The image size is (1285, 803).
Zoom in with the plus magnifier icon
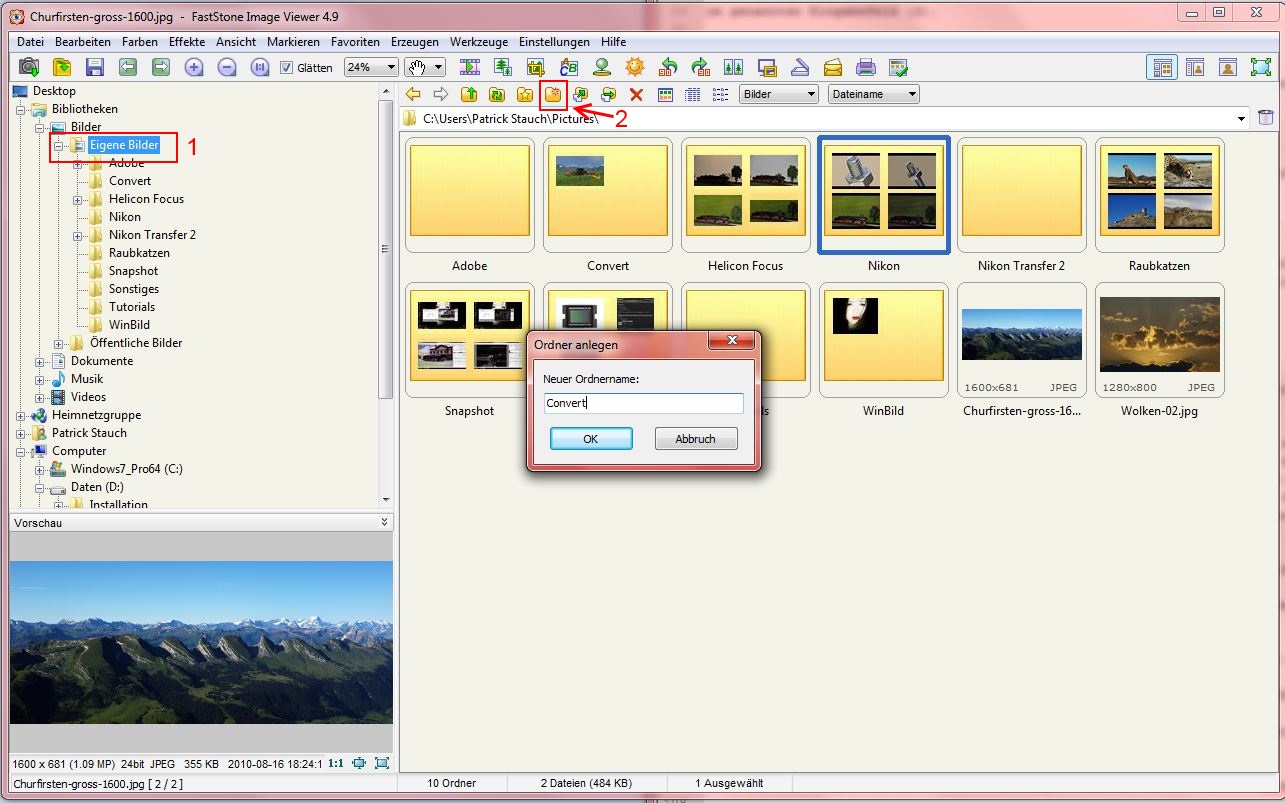[195, 67]
